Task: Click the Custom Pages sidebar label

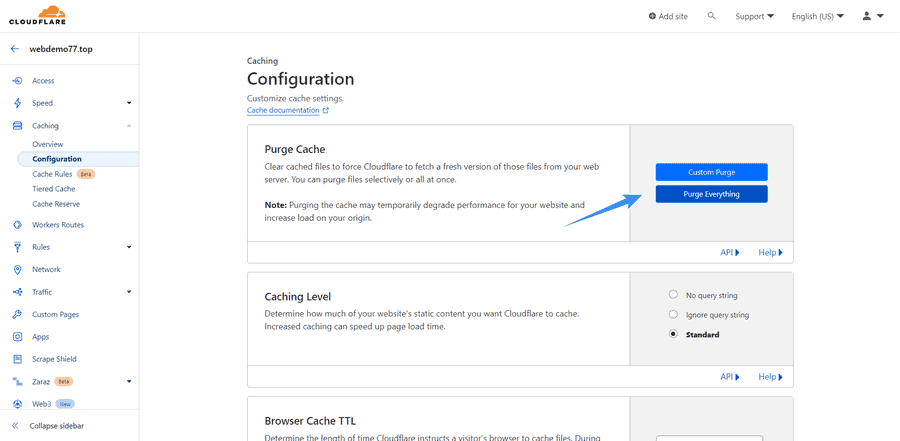Action: pyautogui.click(x=56, y=315)
